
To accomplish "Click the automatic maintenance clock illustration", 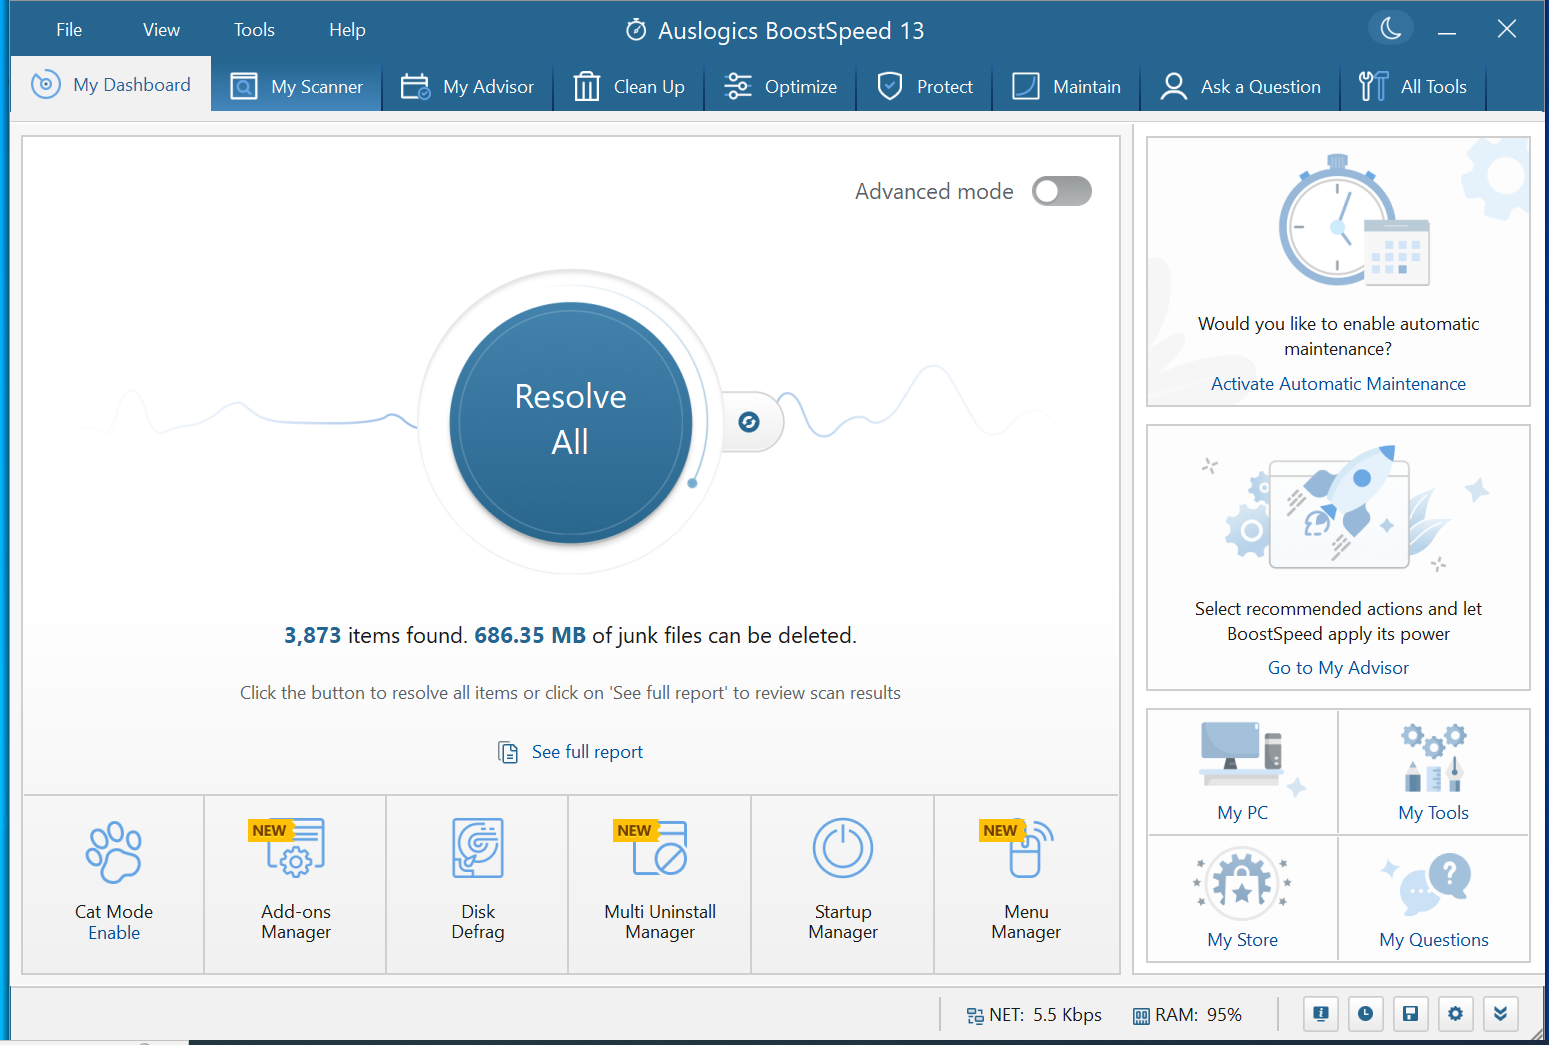I will 1354,222.
